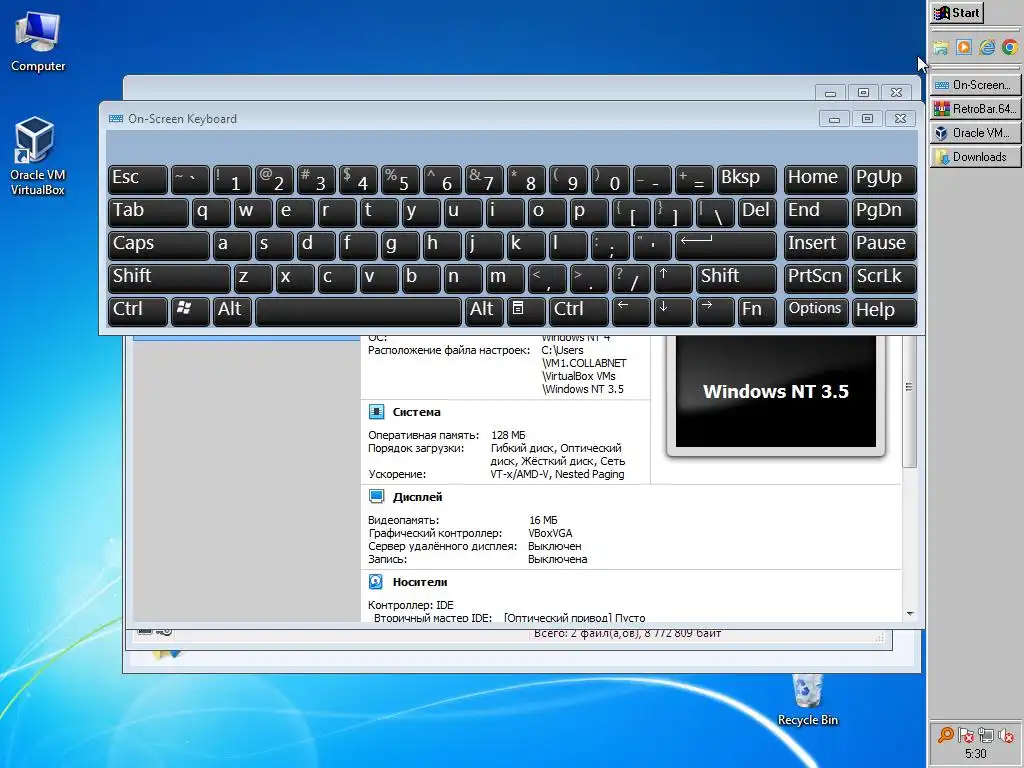Click VirtualBox details scrollbar down arrow
This screenshot has width=1024, height=768.
(x=910, y=614)
